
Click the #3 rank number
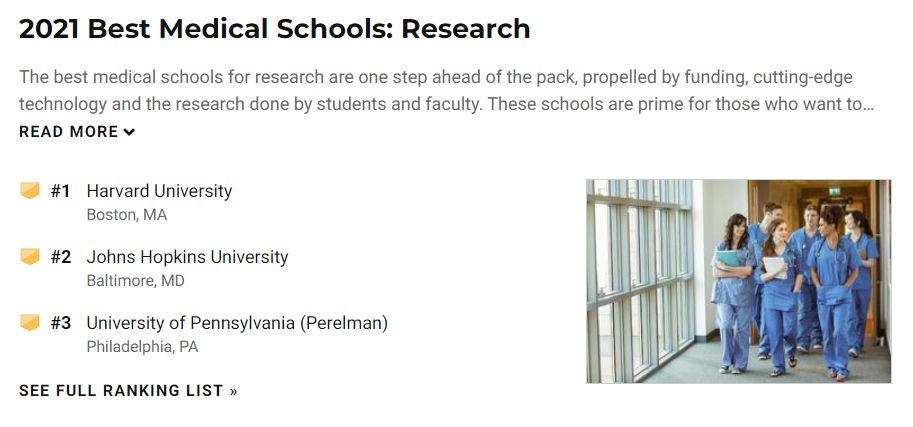click(x=61, y=323)
